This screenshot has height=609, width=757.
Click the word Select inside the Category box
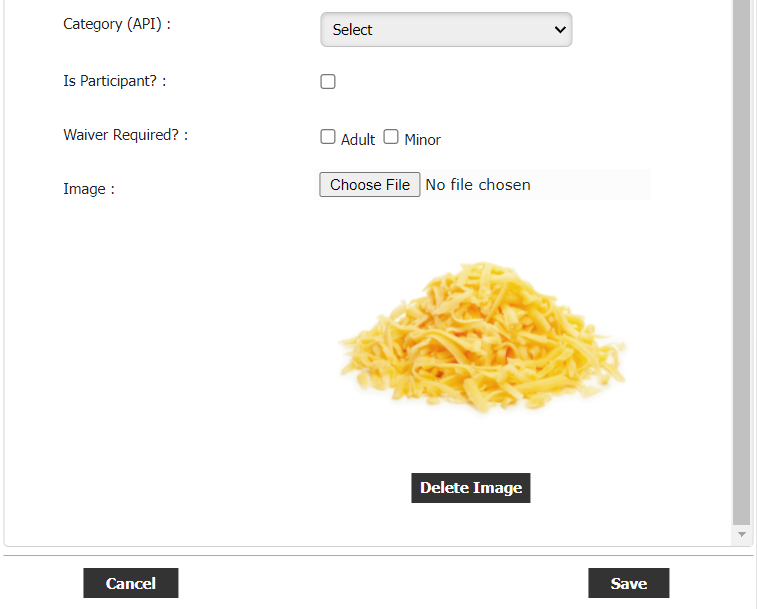point(352,30)
